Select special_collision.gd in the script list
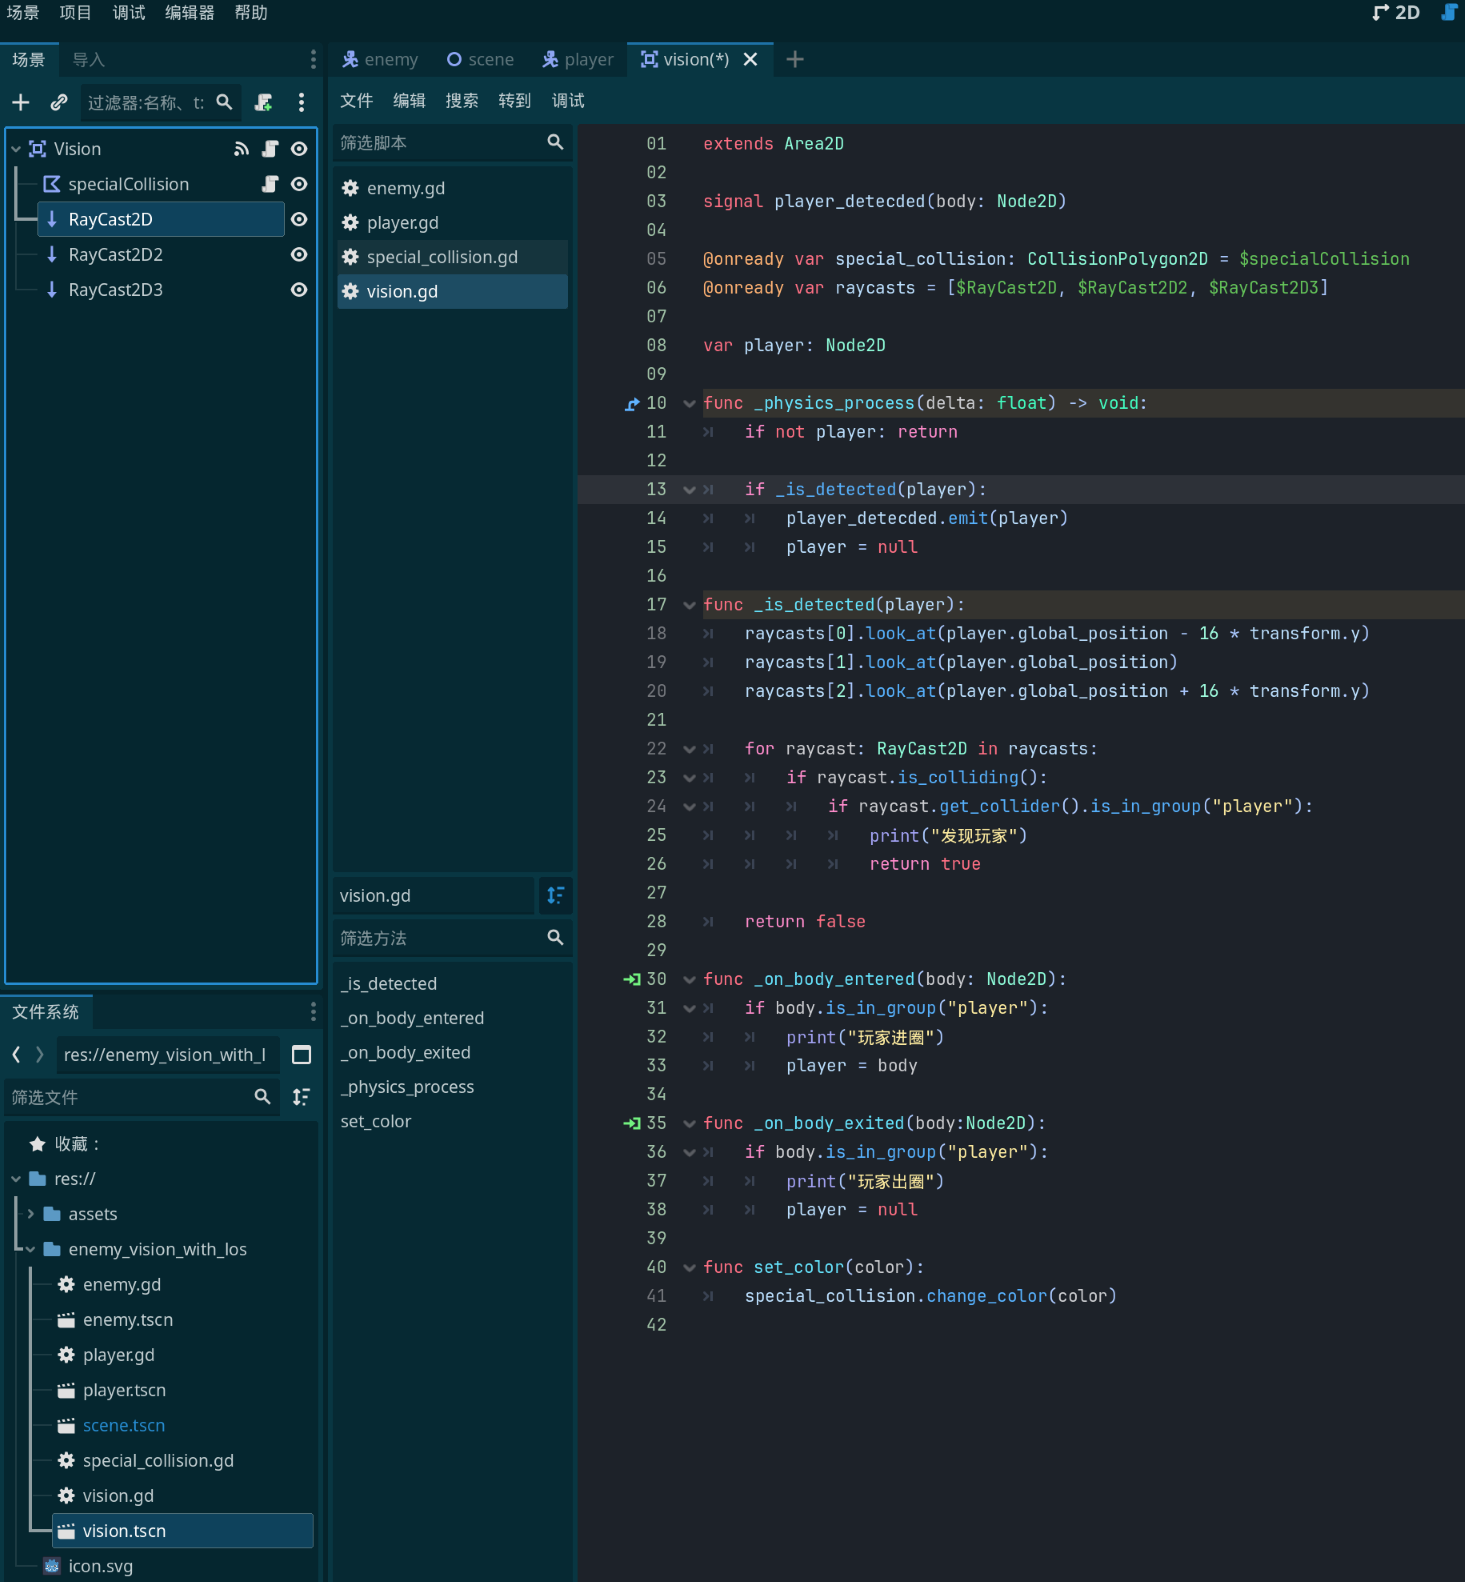Screen dimensions: 1465x1582 442,257
